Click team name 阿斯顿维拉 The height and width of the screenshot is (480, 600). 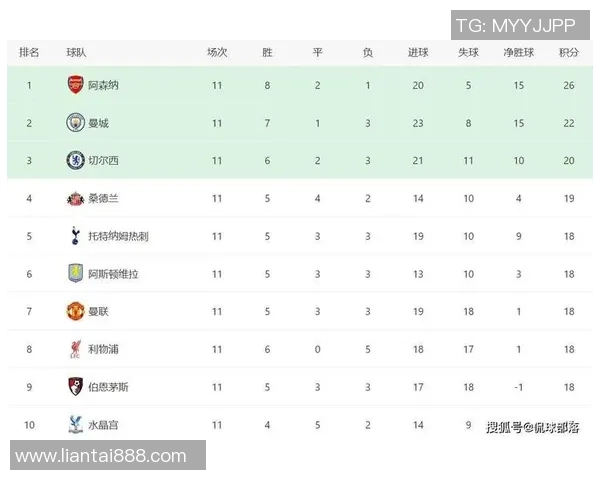(113, 274)
